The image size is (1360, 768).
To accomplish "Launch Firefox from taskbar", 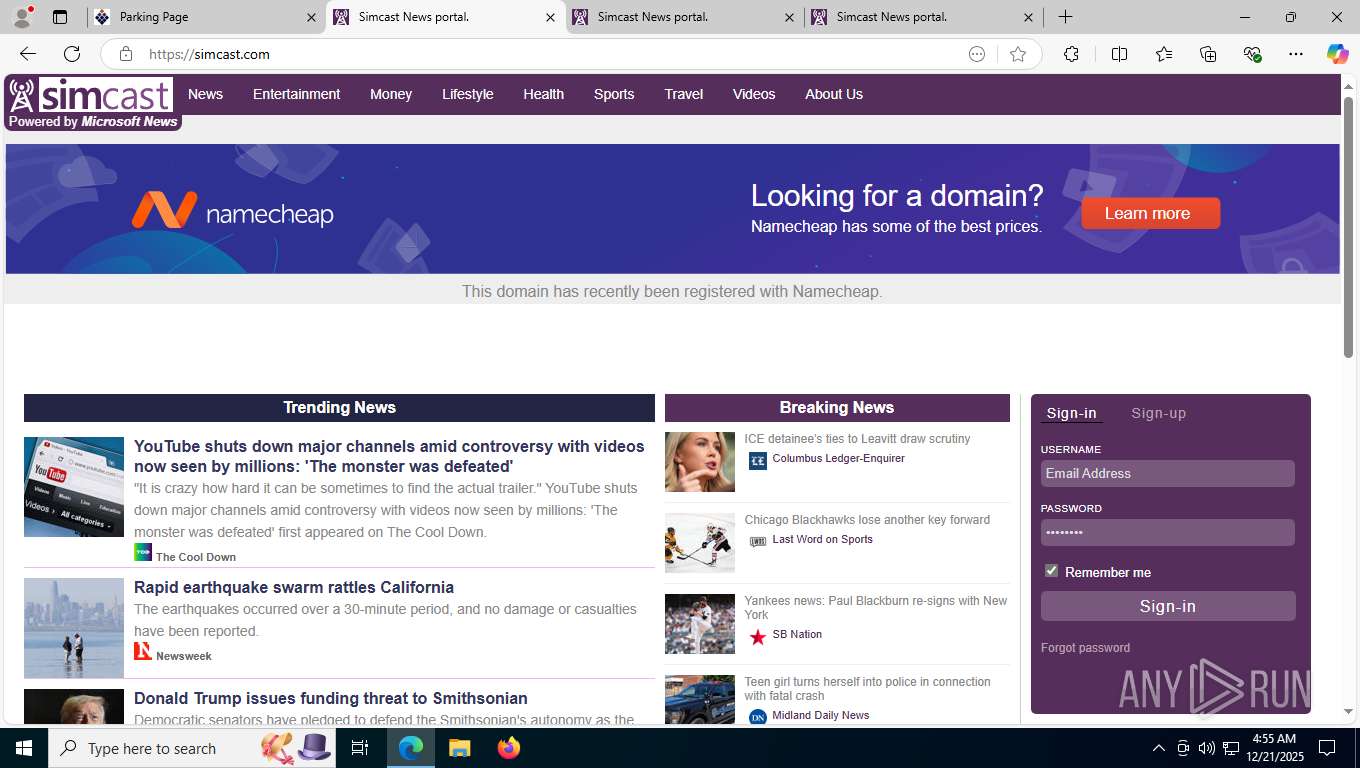I will 509,748.
